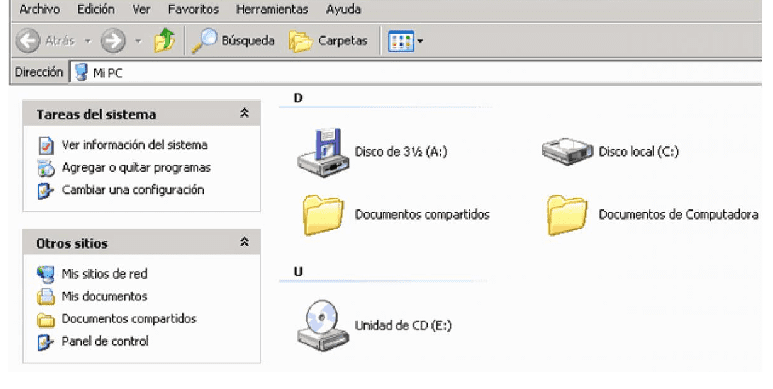Open the Ayuda menu
This screenshot has height=389, width=773.
[343, 9]
